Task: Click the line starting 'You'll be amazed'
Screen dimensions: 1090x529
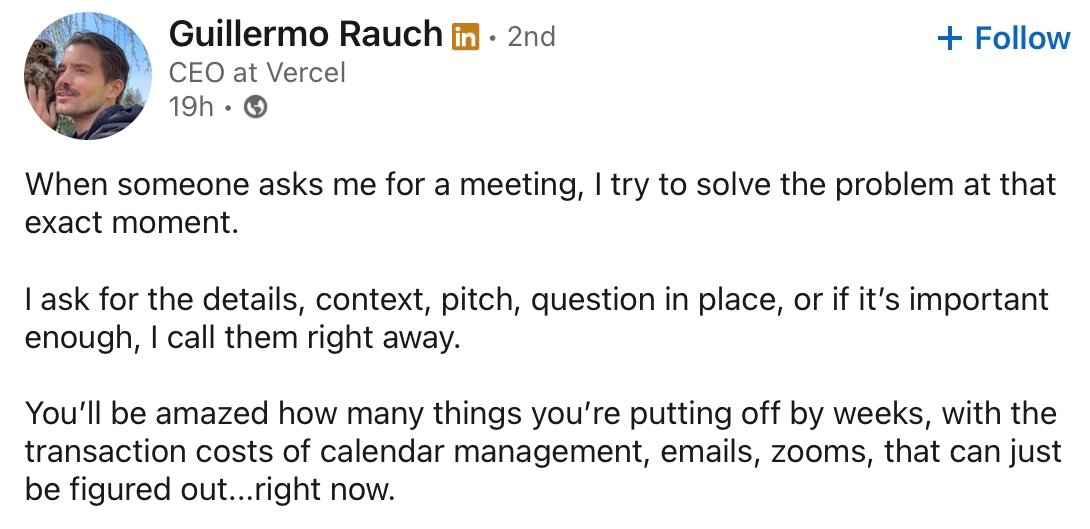Action: point(541,414)
